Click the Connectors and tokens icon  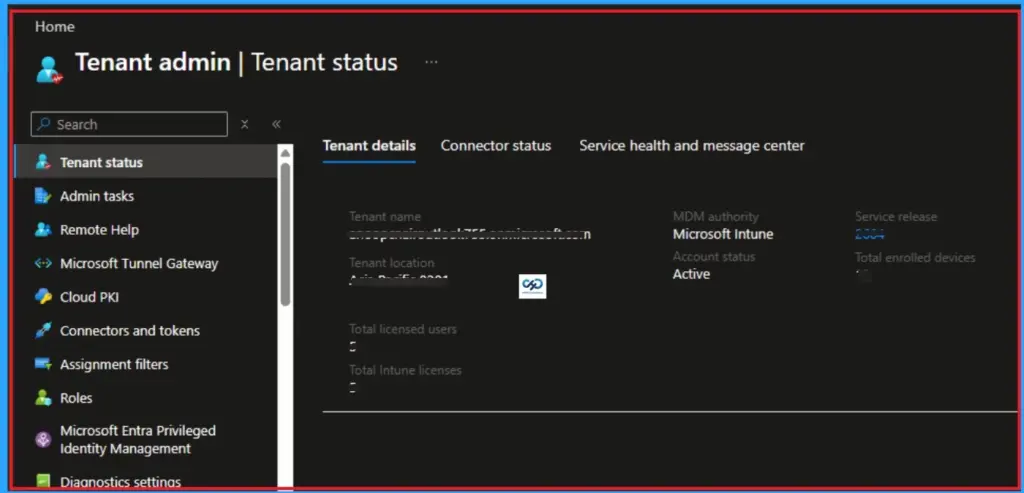coord(43,330)
